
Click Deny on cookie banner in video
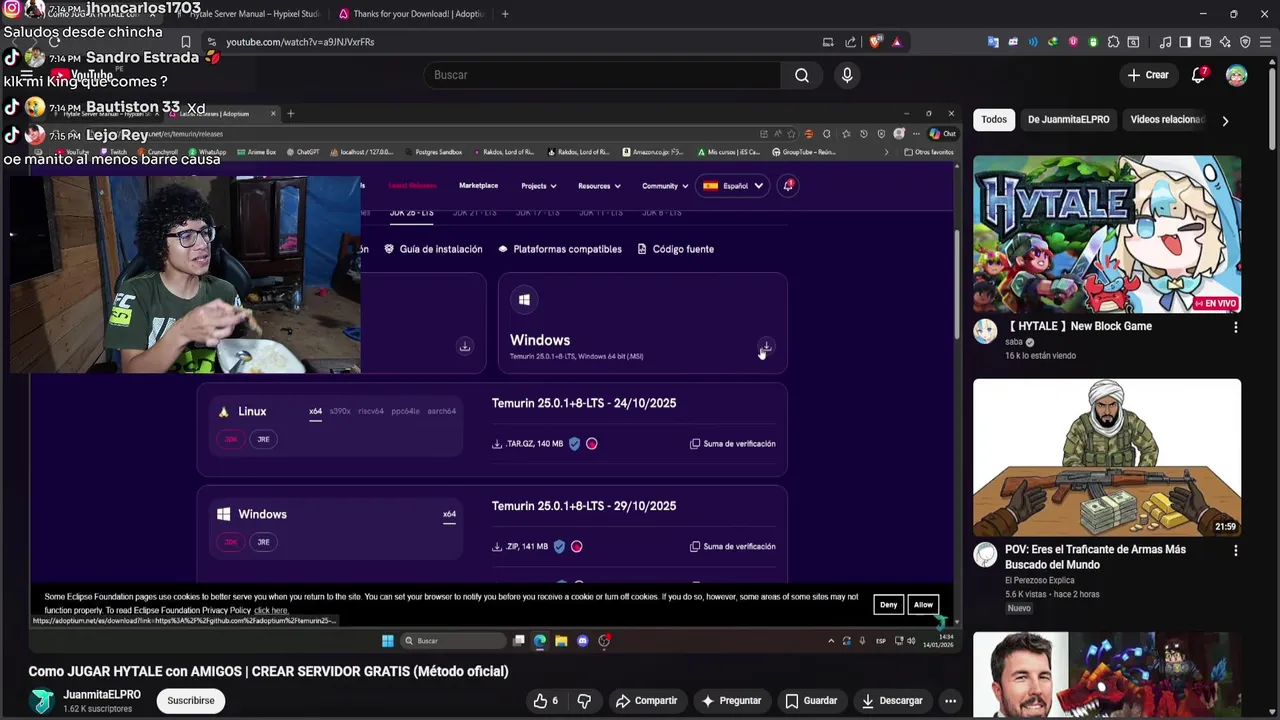tap(888, 605)
